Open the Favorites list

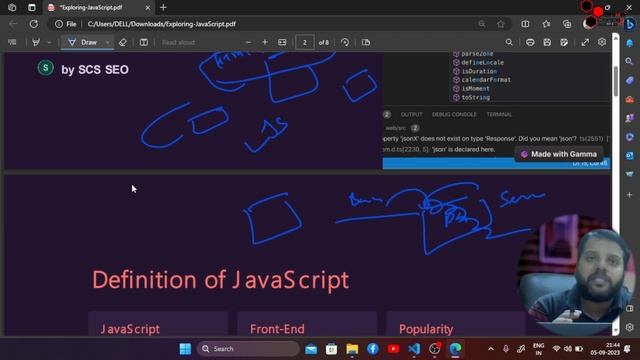pyautogui.click(x=546, y=24)
